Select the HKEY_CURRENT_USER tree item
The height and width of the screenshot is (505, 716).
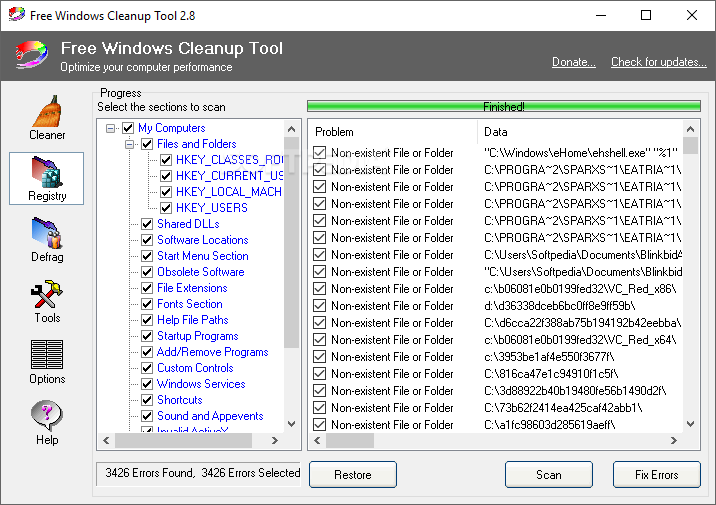(229, 176)
